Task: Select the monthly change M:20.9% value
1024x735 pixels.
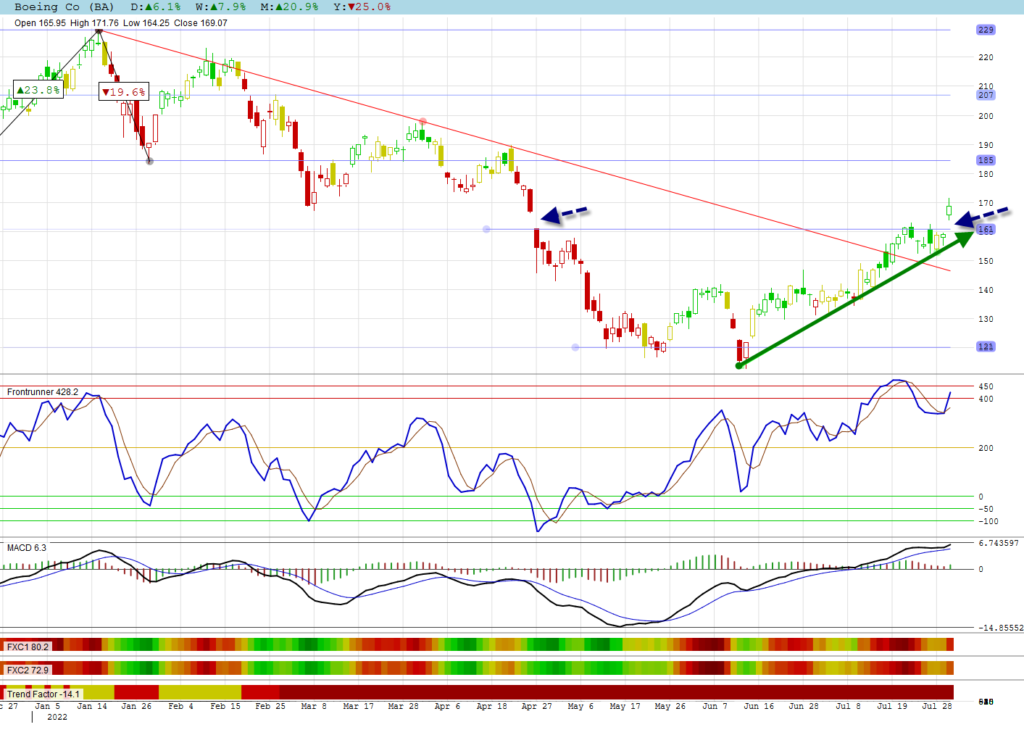Action: tap(289, 7)
